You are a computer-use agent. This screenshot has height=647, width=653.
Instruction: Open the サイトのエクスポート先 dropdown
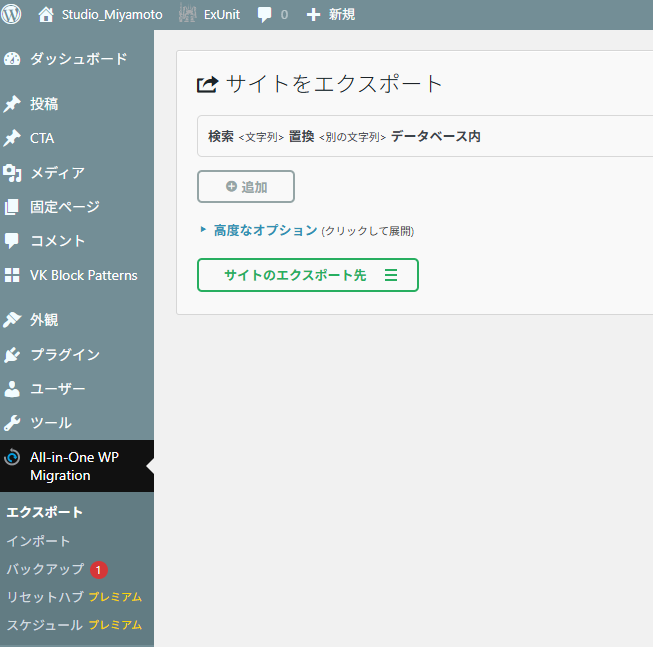pos(308,275)
